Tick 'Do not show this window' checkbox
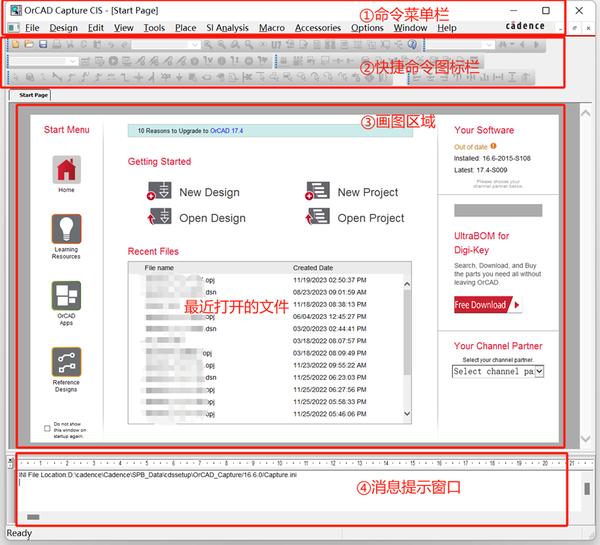Screen dimensions: 600x545 47,428
